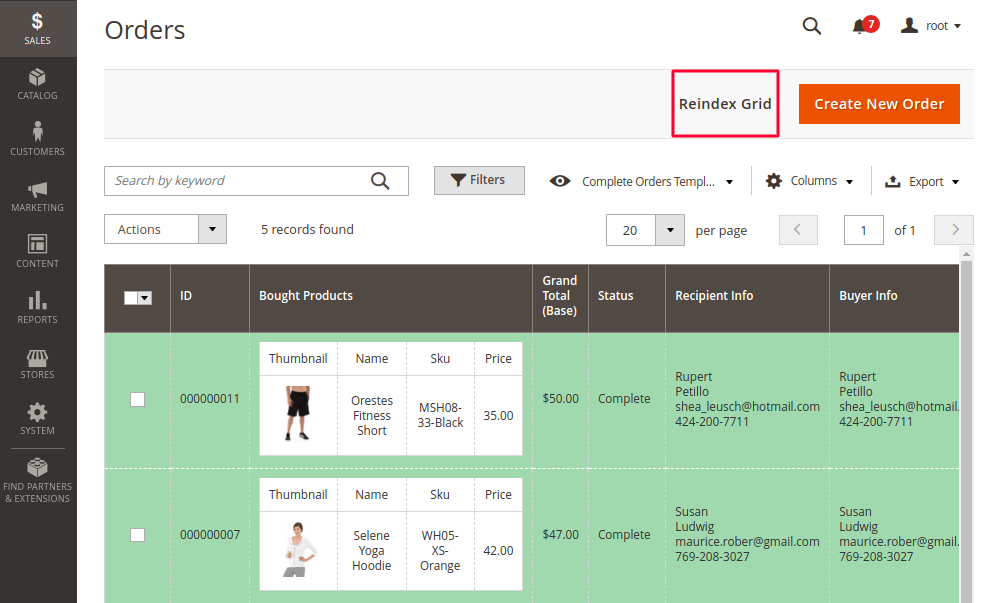Open the root user account menu
The height and width of the screenshot is (603, 1000).
tap(930, 26)
